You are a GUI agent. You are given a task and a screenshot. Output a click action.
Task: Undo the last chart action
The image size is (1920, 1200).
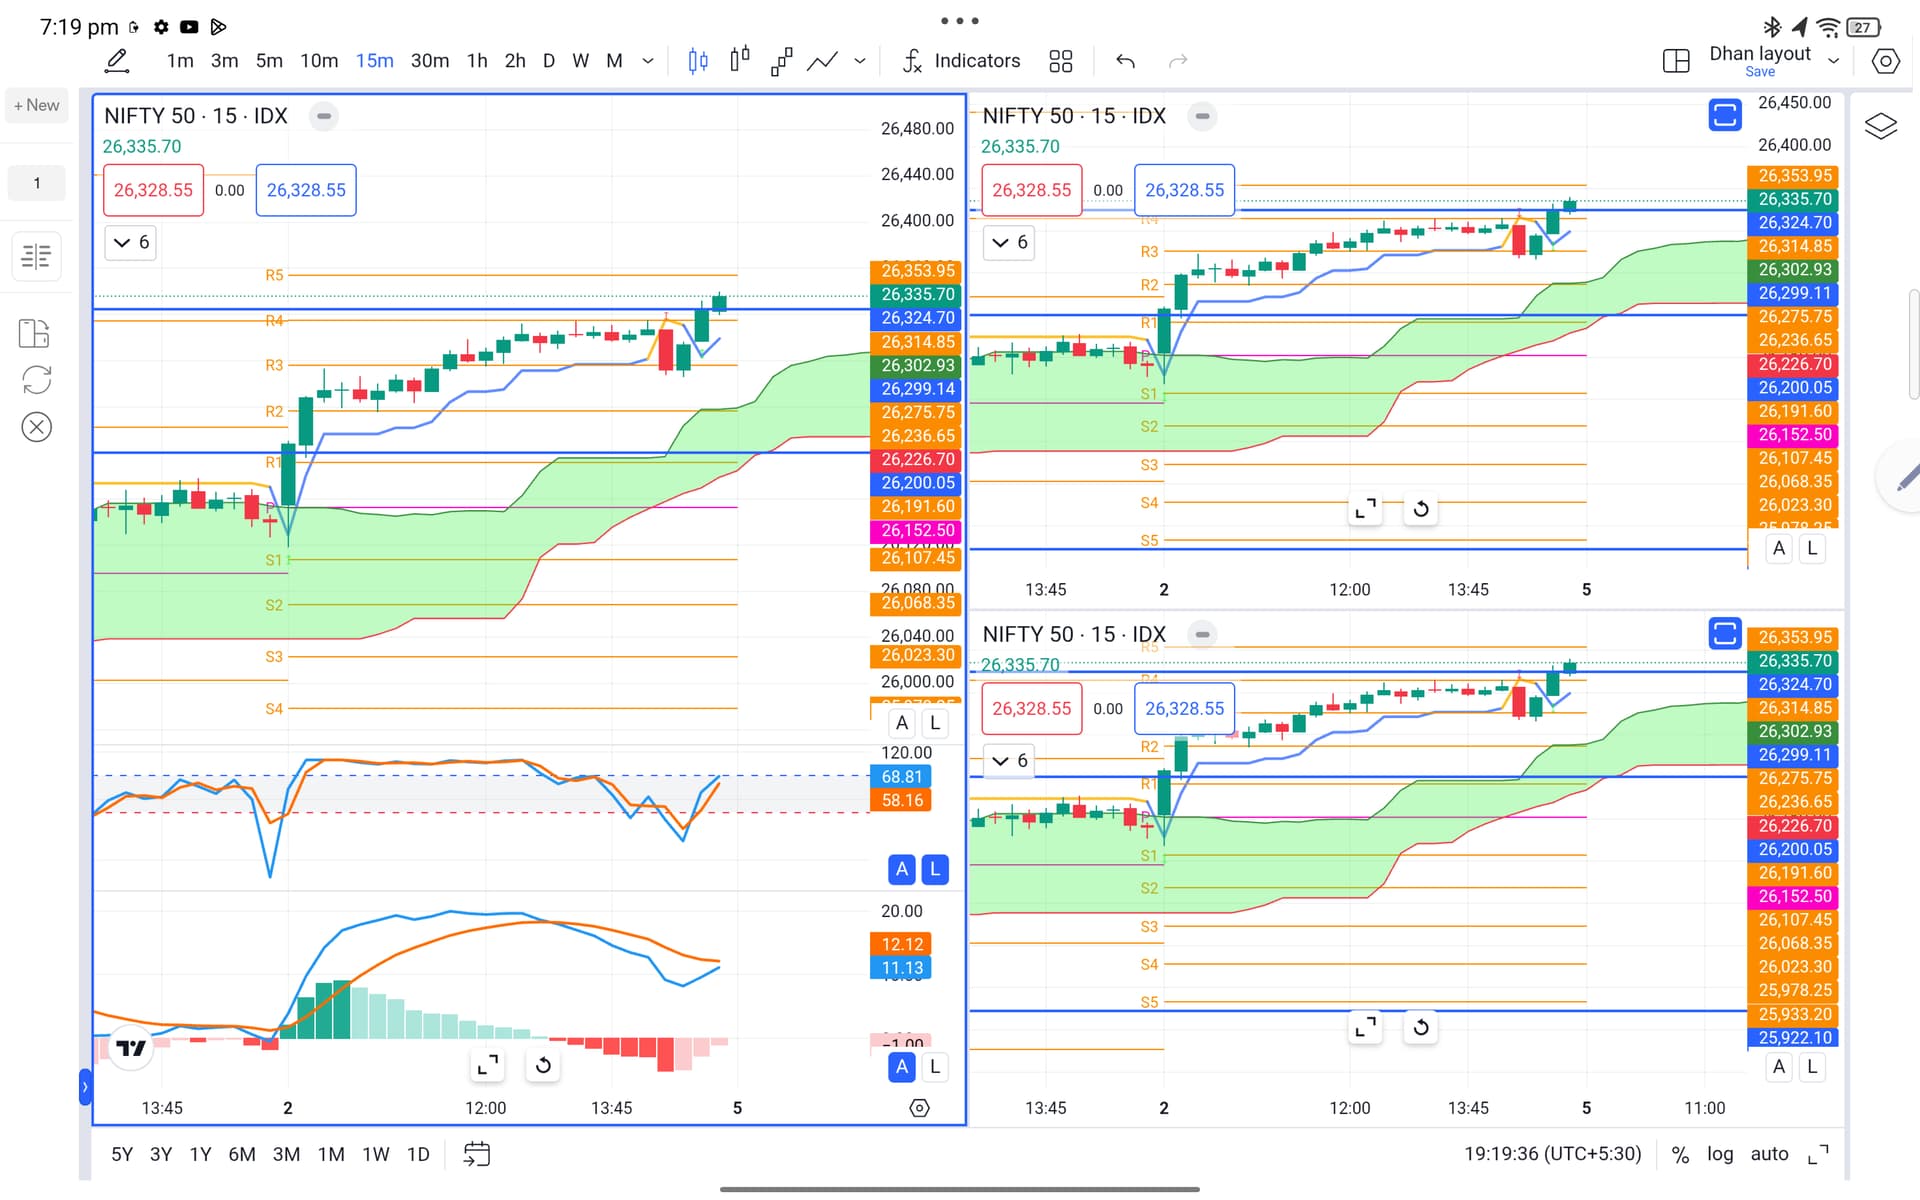coord(1125,61)
